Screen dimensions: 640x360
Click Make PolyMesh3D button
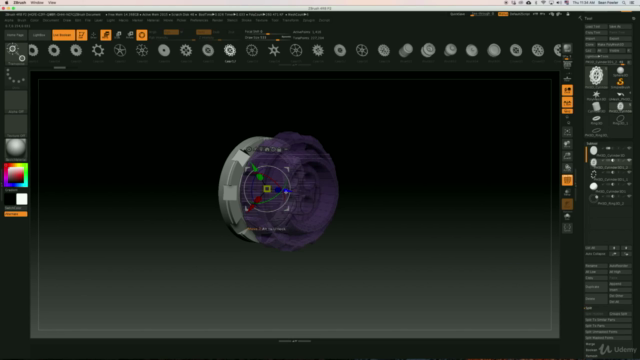614,44
